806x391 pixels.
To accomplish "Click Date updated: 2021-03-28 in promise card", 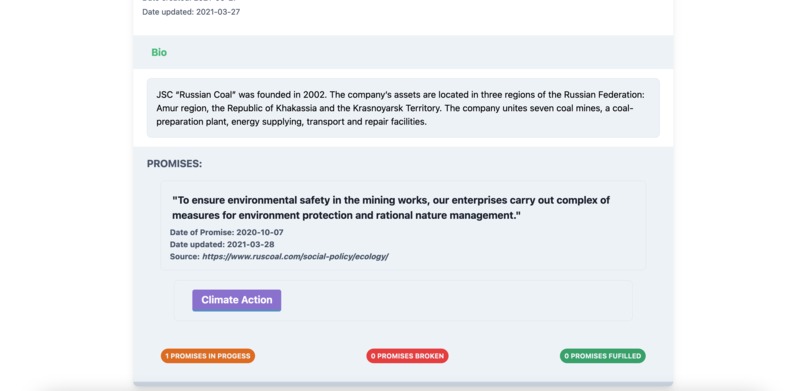I will coord(222,244).
